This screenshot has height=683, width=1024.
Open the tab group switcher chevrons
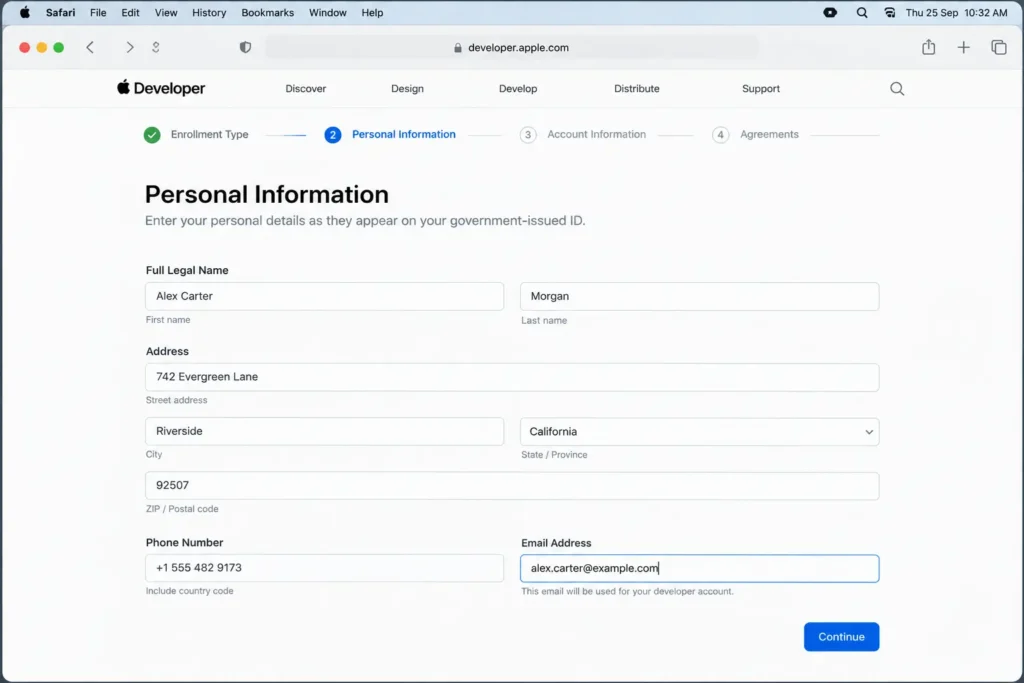coord(155,47)
